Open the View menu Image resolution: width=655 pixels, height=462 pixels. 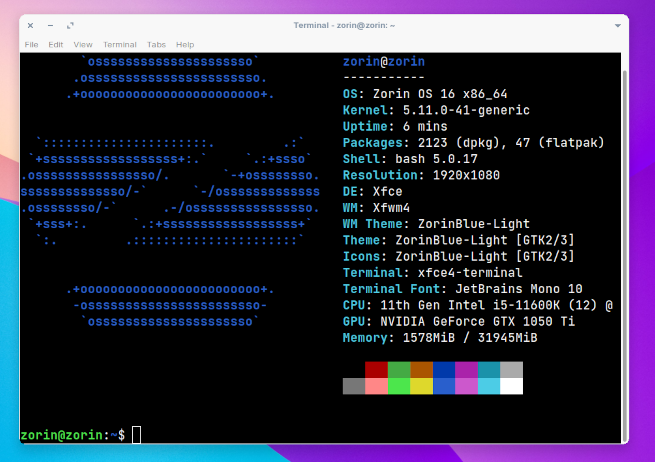coord(83,44)
